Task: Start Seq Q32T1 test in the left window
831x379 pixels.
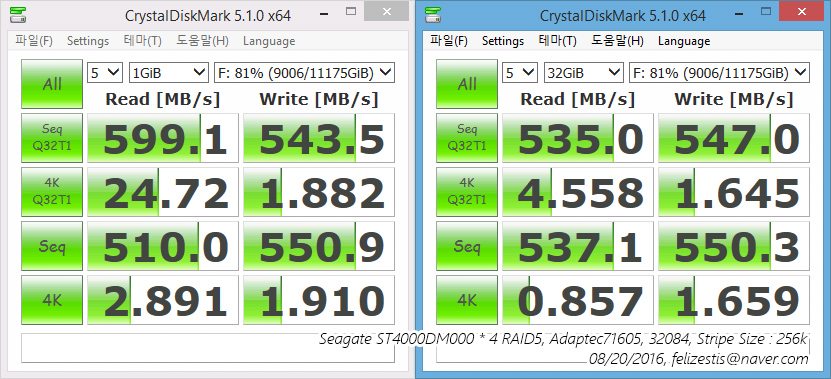Action: click(x=52, y=138)
